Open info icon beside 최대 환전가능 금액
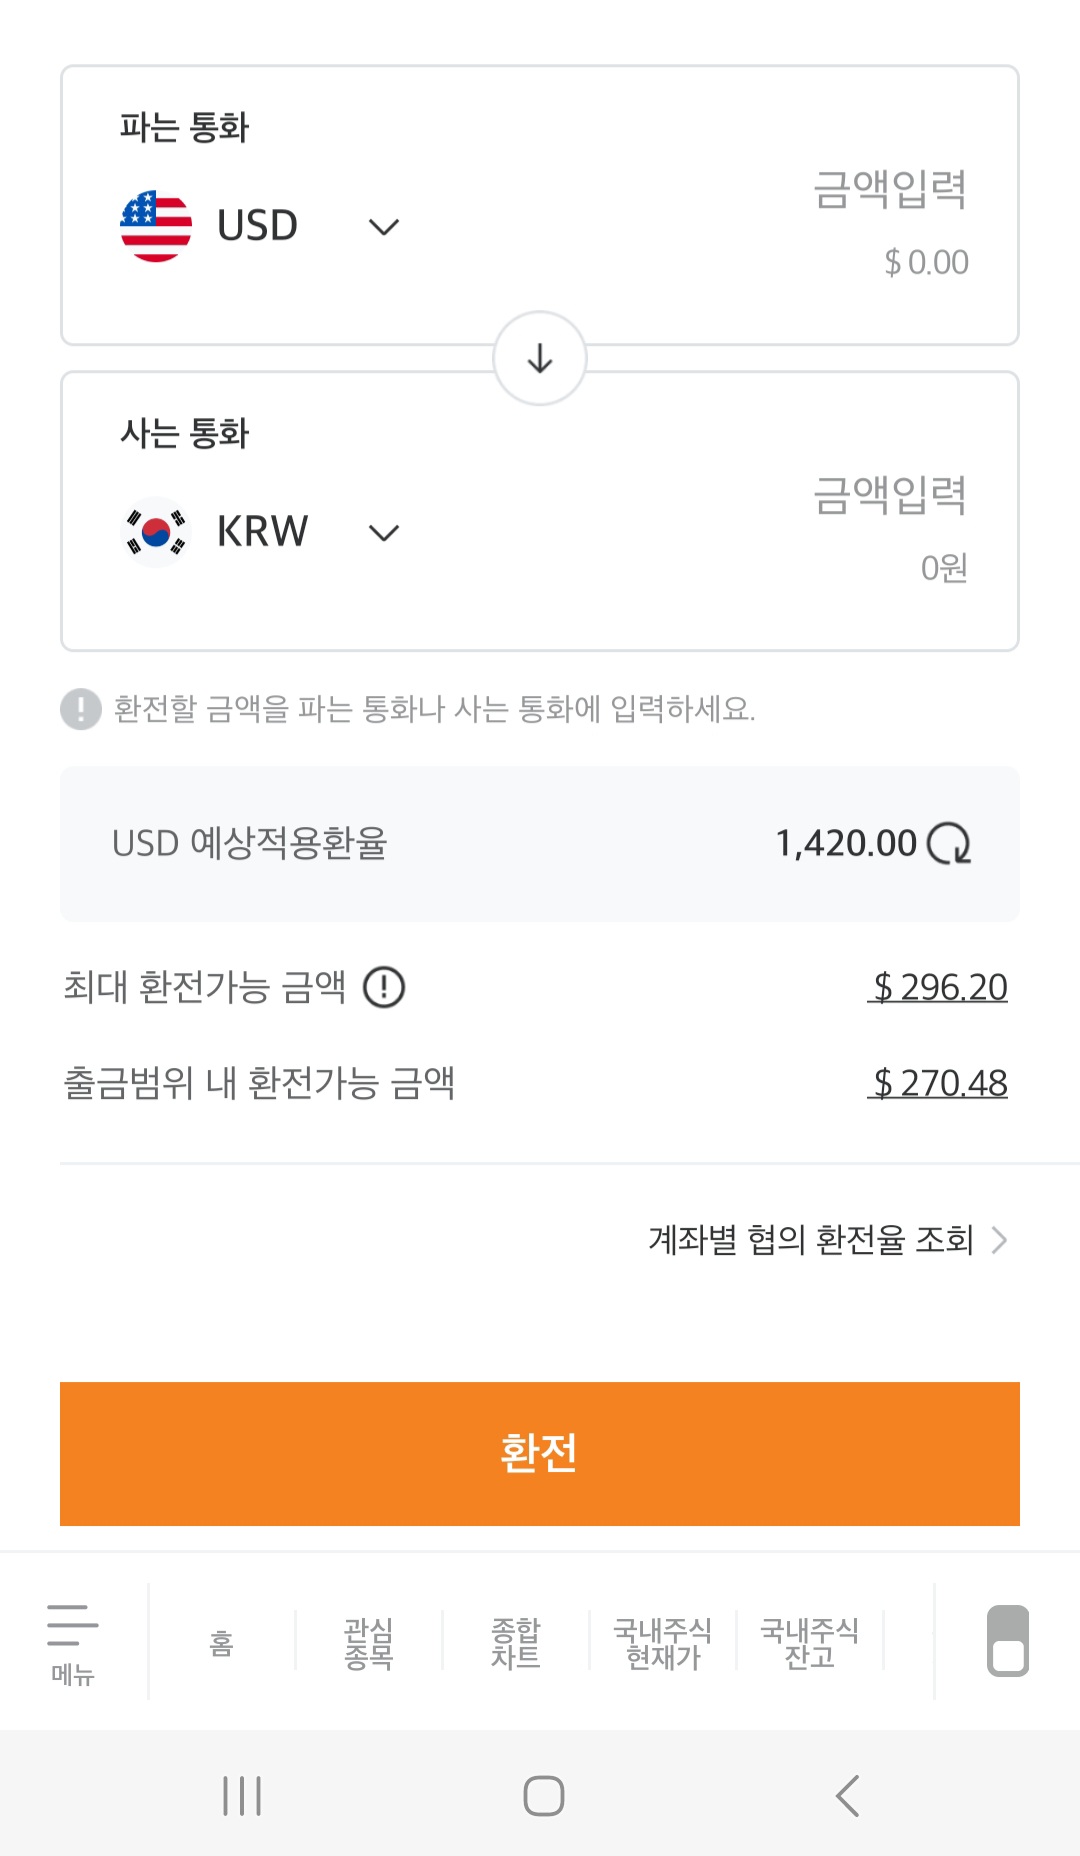Image resolution: width=1080 pixels, height=1856 pixels. click(x=384, y=987)
